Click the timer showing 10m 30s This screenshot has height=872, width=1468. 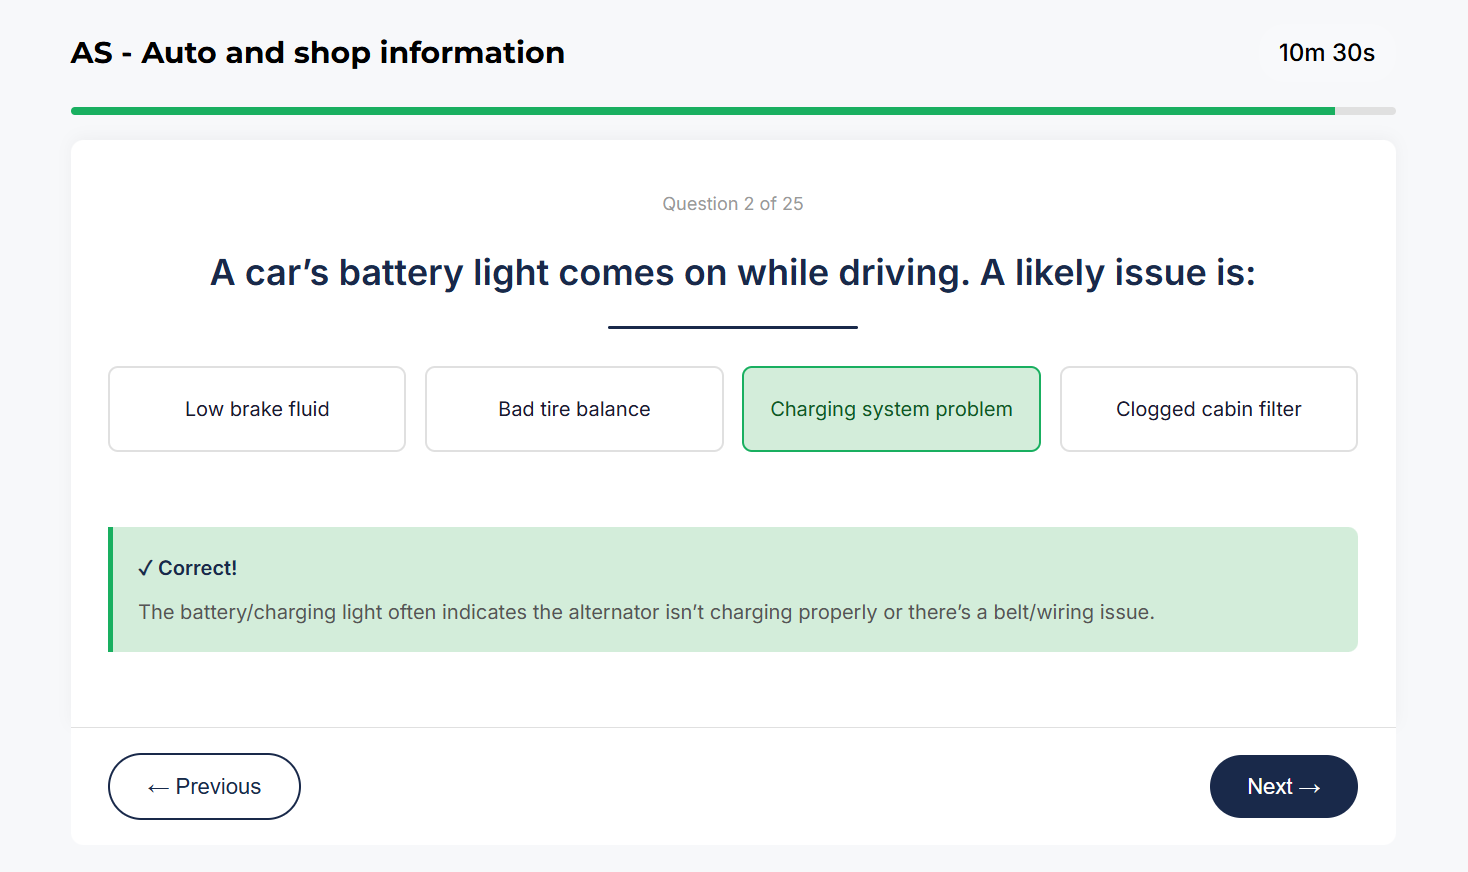(1327, 53)
